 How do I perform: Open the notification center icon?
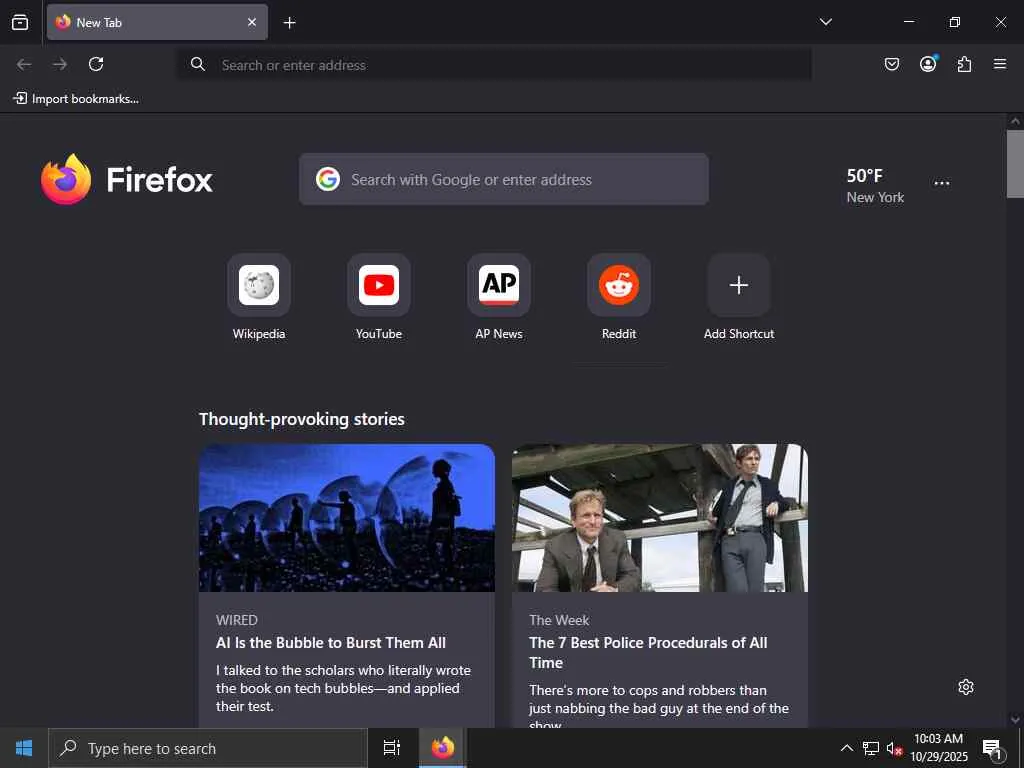pos(992,749)
